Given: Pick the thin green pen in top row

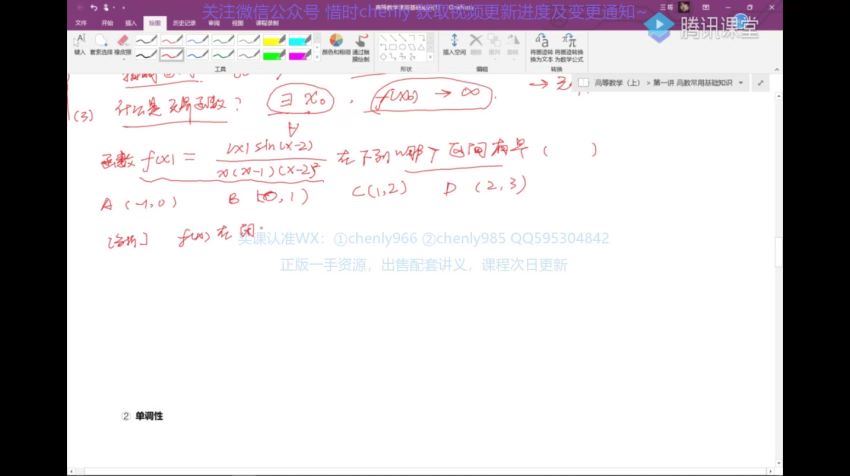Looking at the screenshot, I should [223, 40].
